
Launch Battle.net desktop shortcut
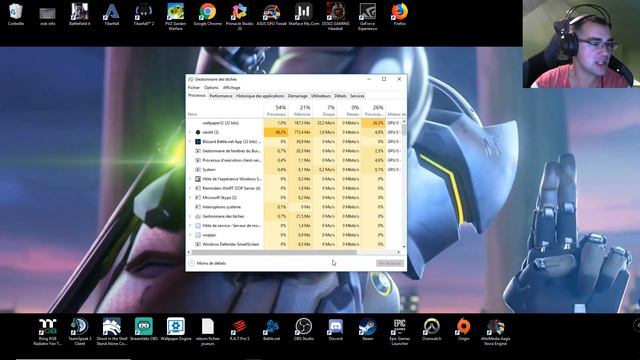(271, 330)
